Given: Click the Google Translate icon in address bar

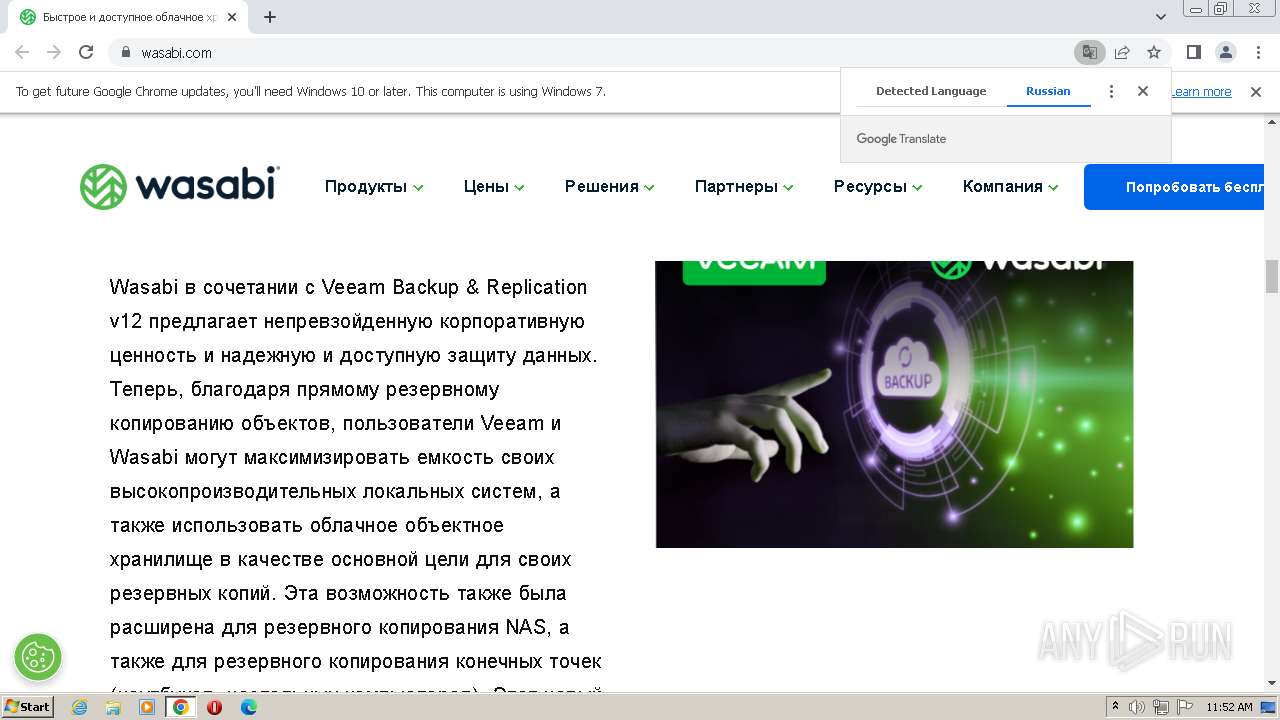Looking at the screenshot, I should [1089, 52].
